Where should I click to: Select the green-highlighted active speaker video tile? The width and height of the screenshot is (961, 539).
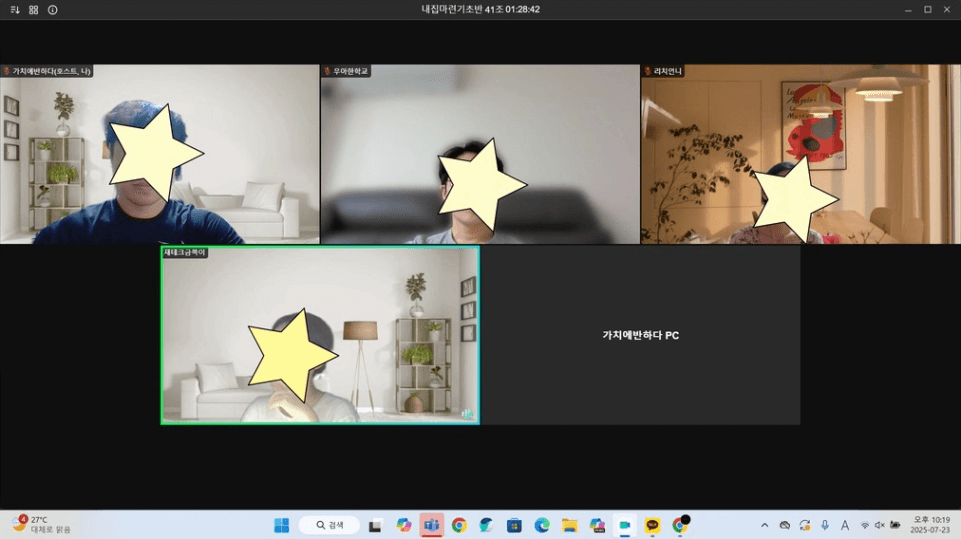[x=320, y=335]
